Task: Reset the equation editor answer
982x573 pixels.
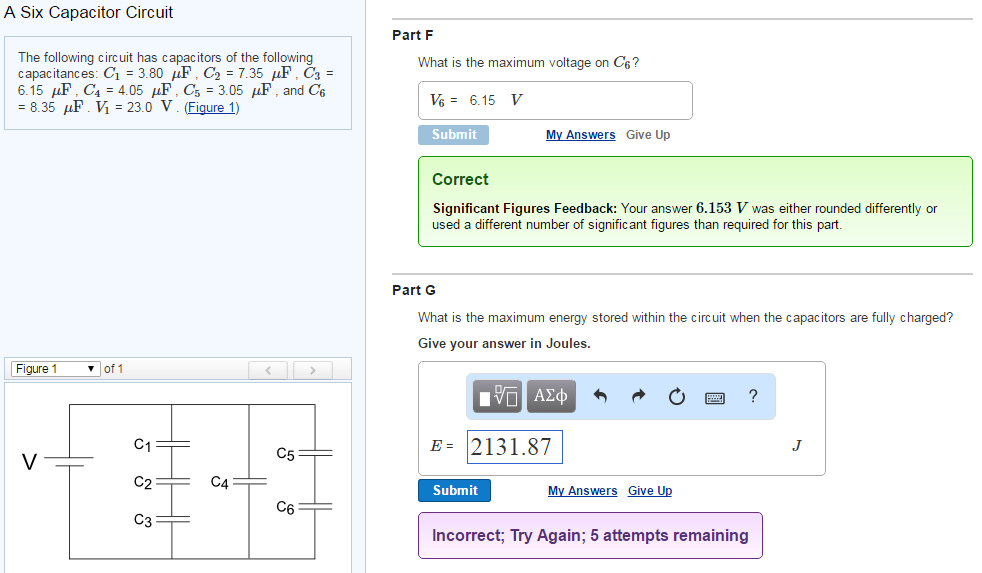Action: (x=677, y=397)
